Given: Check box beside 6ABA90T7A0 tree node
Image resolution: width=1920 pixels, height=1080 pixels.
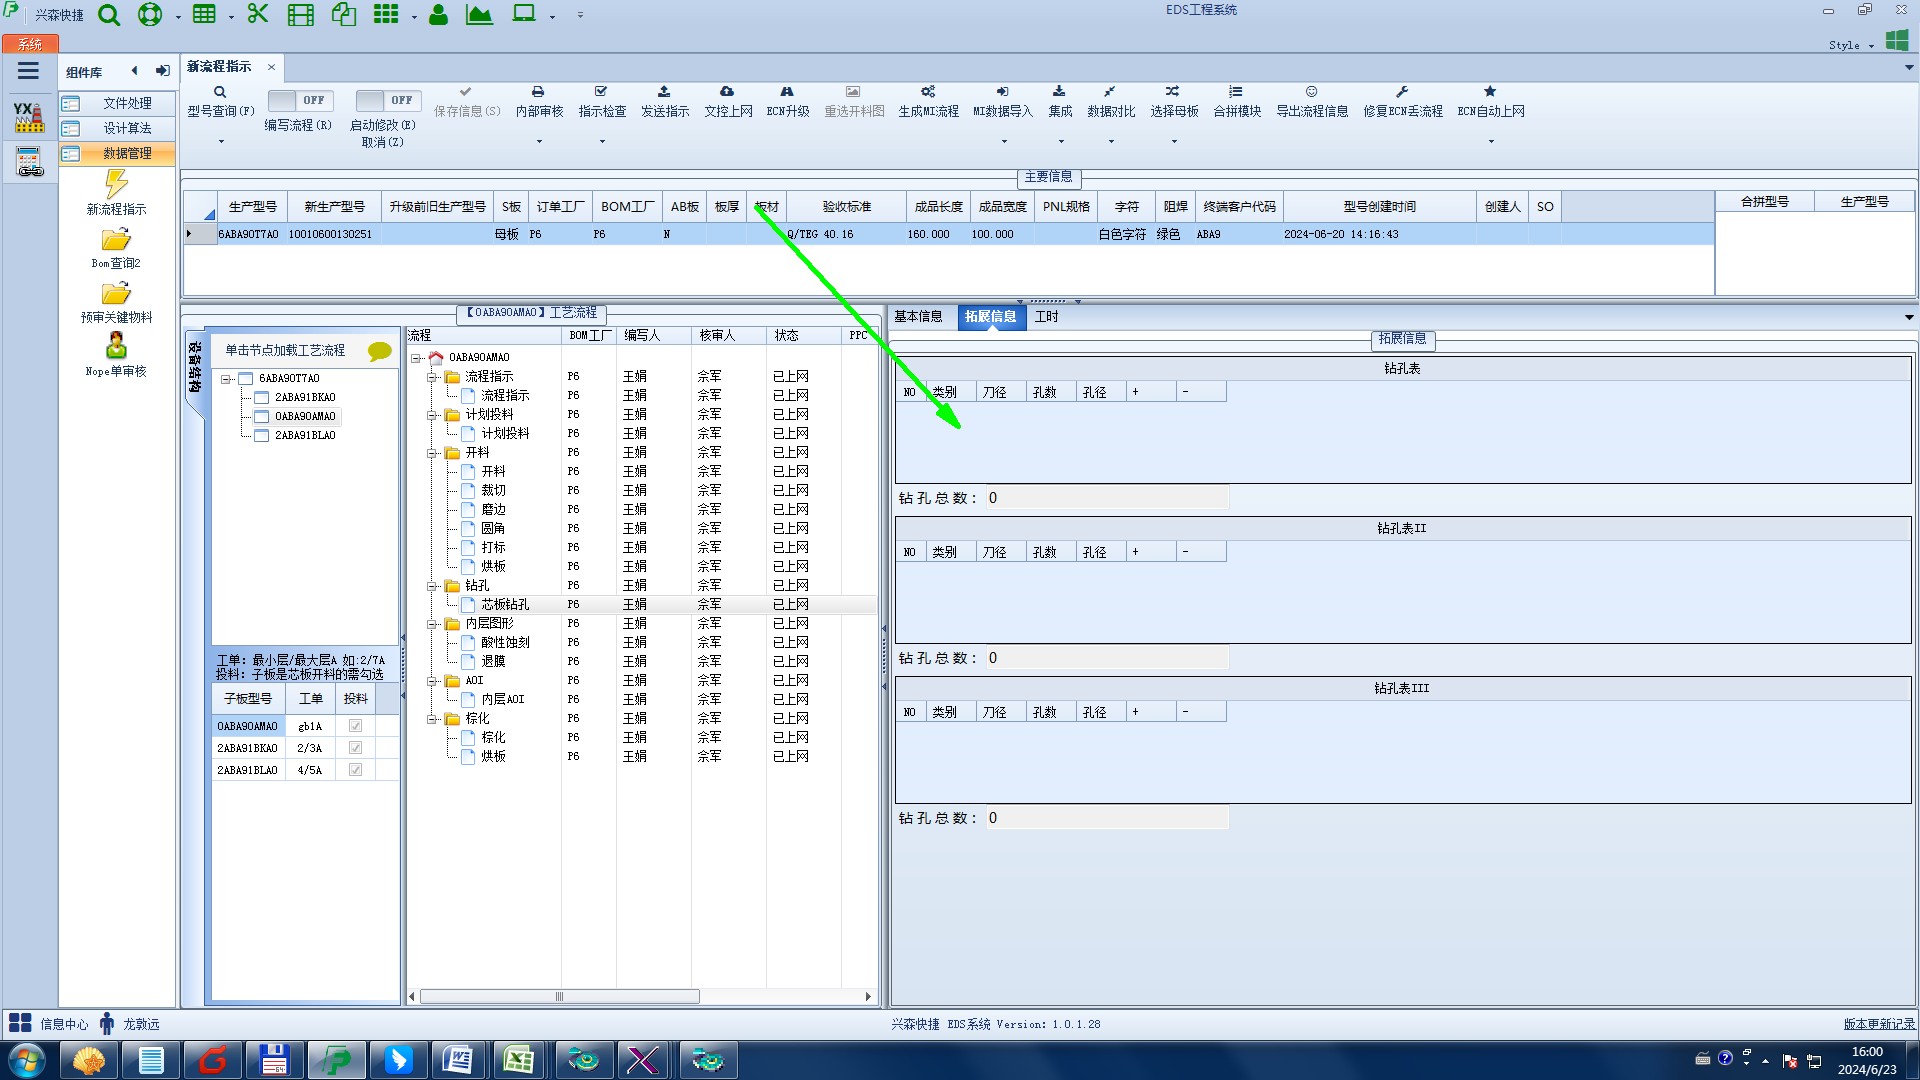Looking at the screenshot, I should pos(245,379).
